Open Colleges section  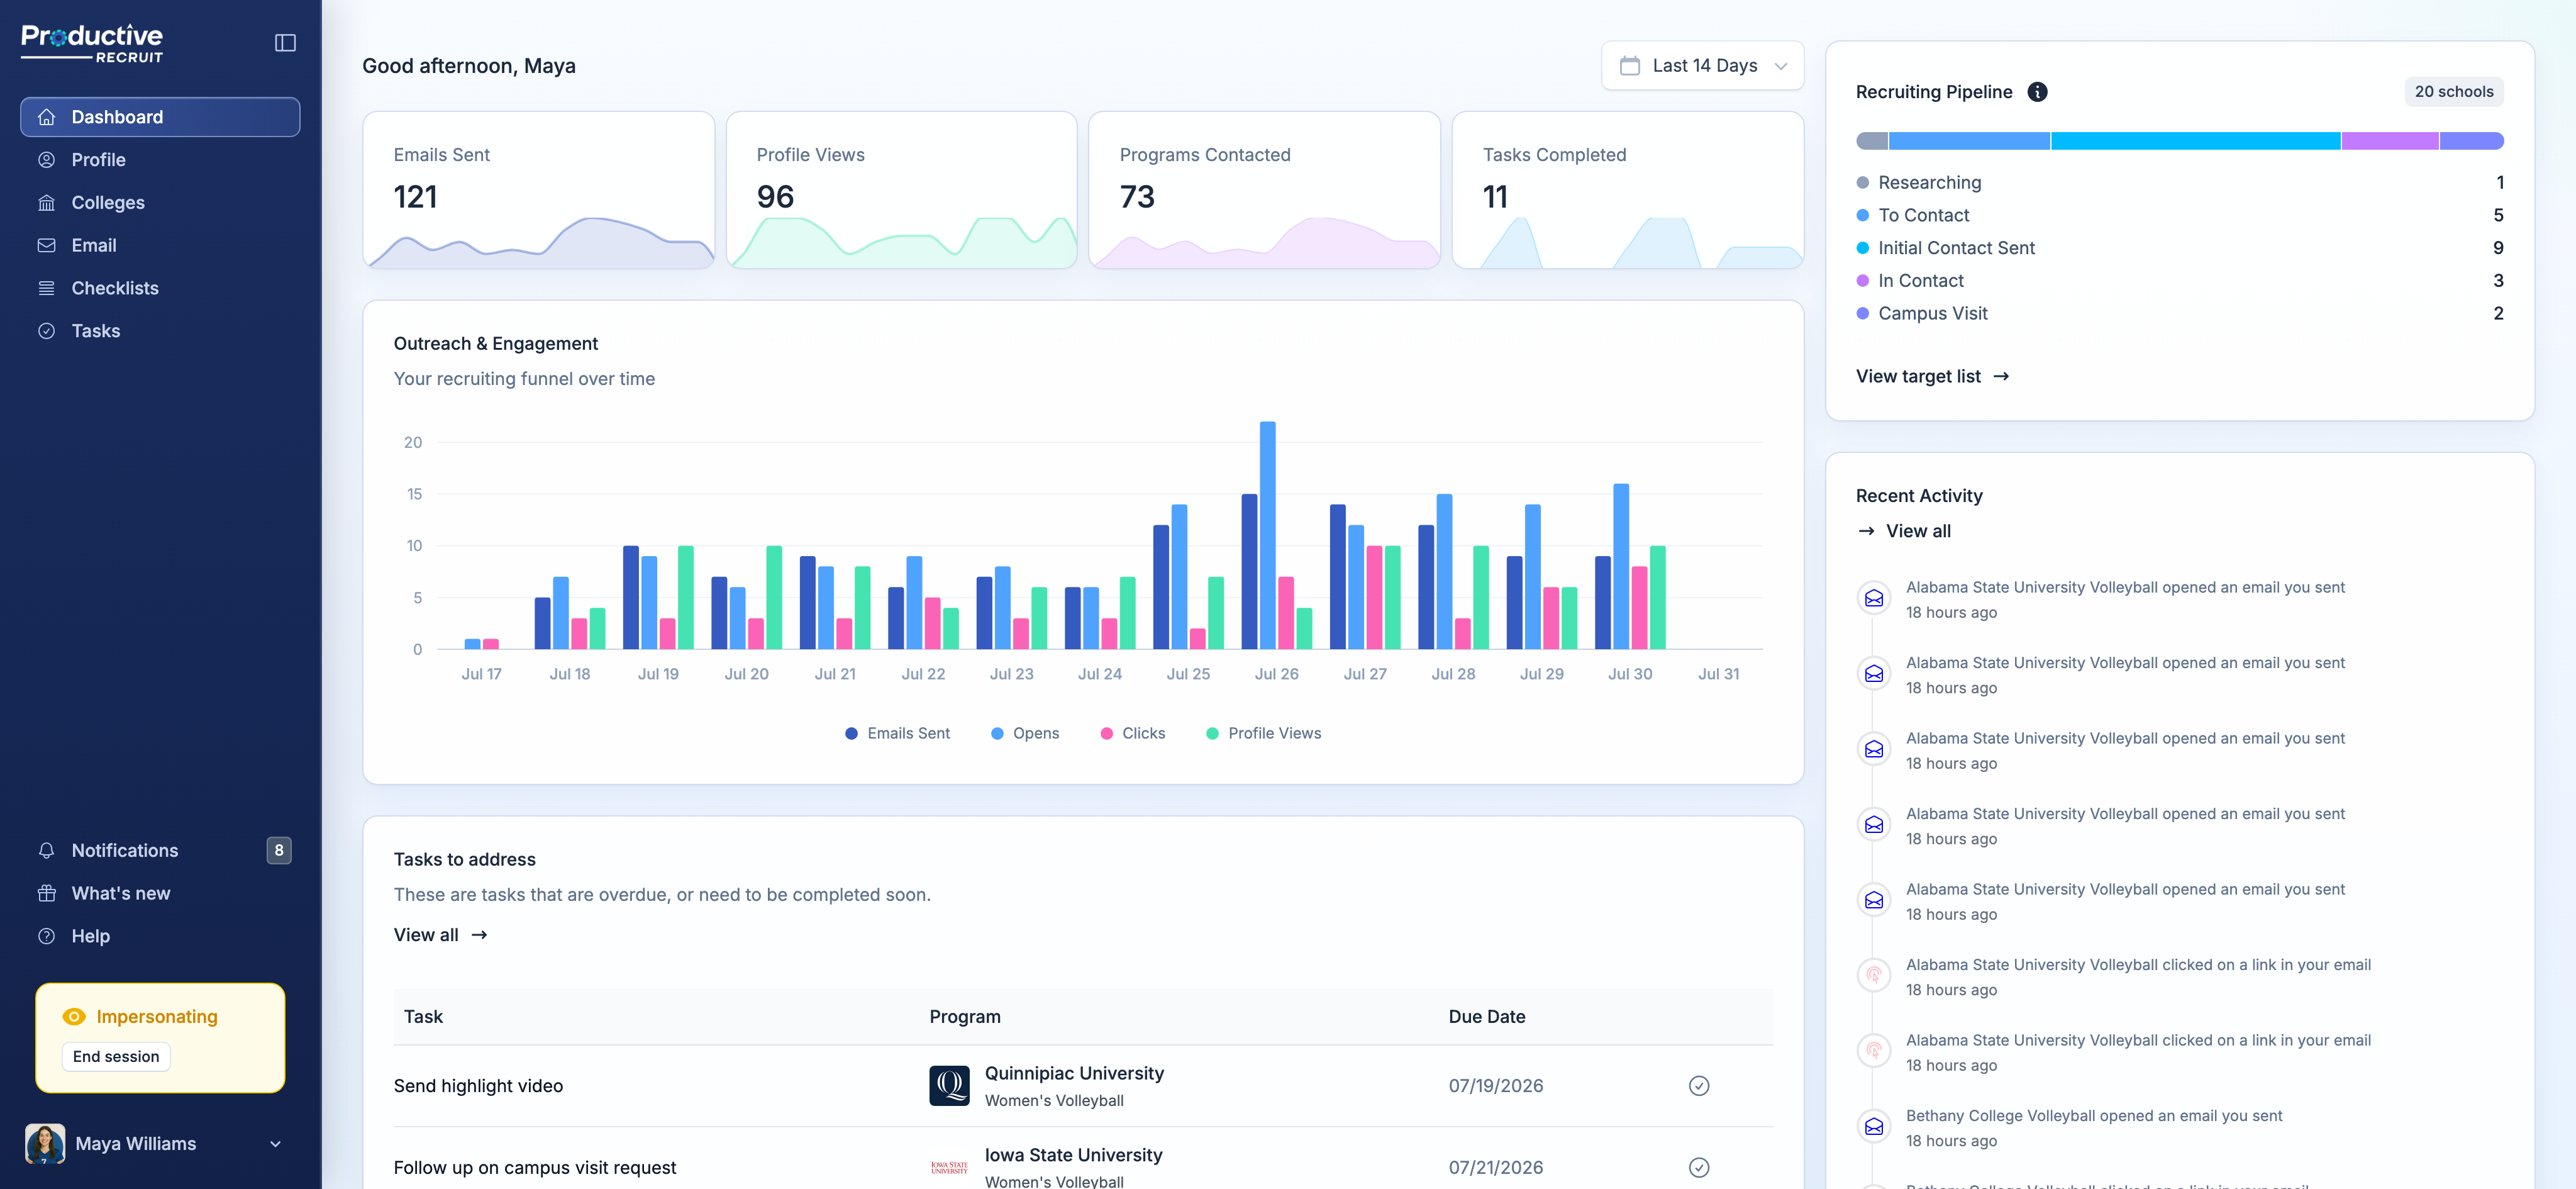[x=160, y=203]
